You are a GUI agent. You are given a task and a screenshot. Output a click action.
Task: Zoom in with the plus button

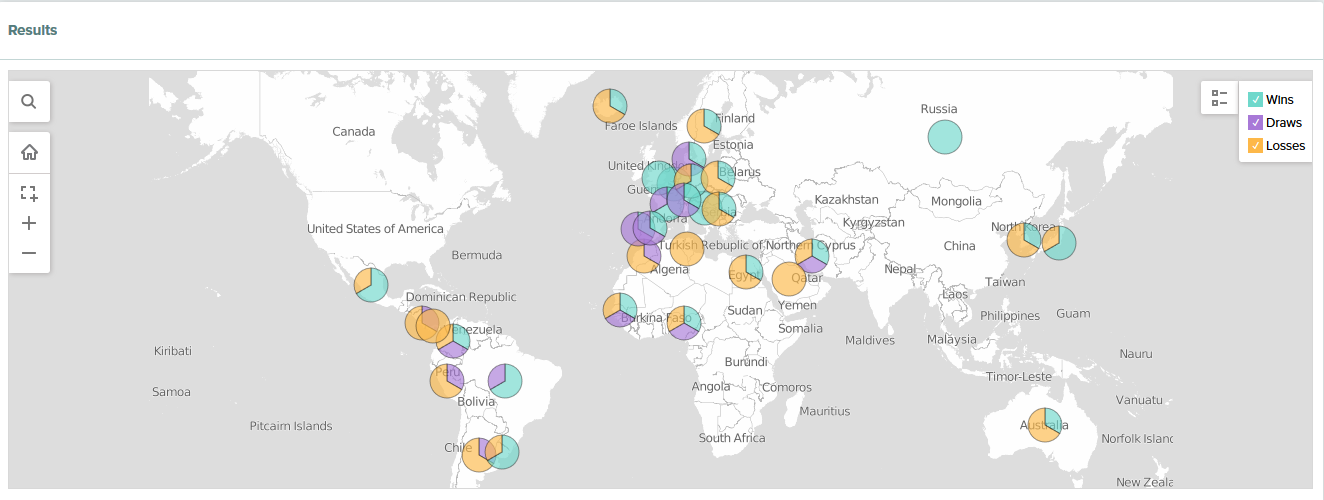(x=29, y=223)
